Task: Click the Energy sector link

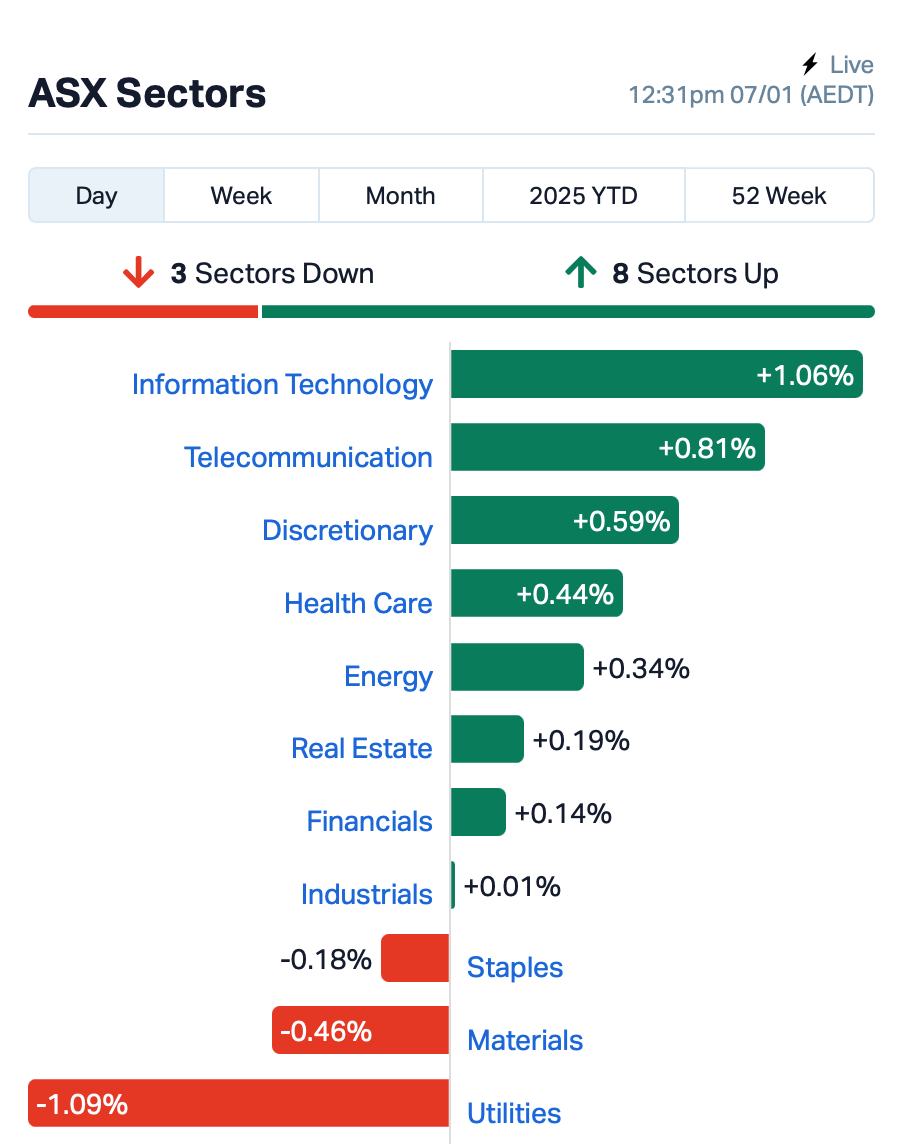Action: click(389, 676)
